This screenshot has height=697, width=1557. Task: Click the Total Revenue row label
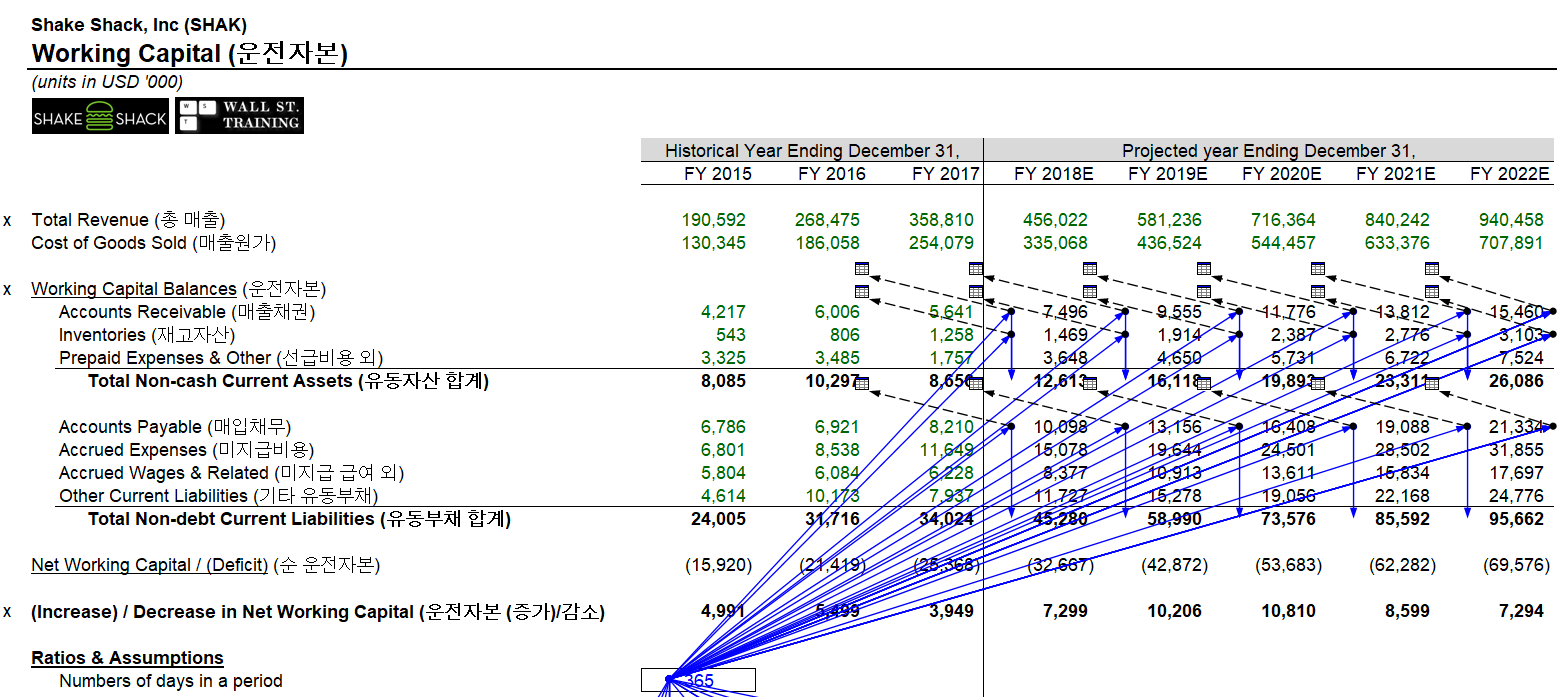tap(128, 220)
